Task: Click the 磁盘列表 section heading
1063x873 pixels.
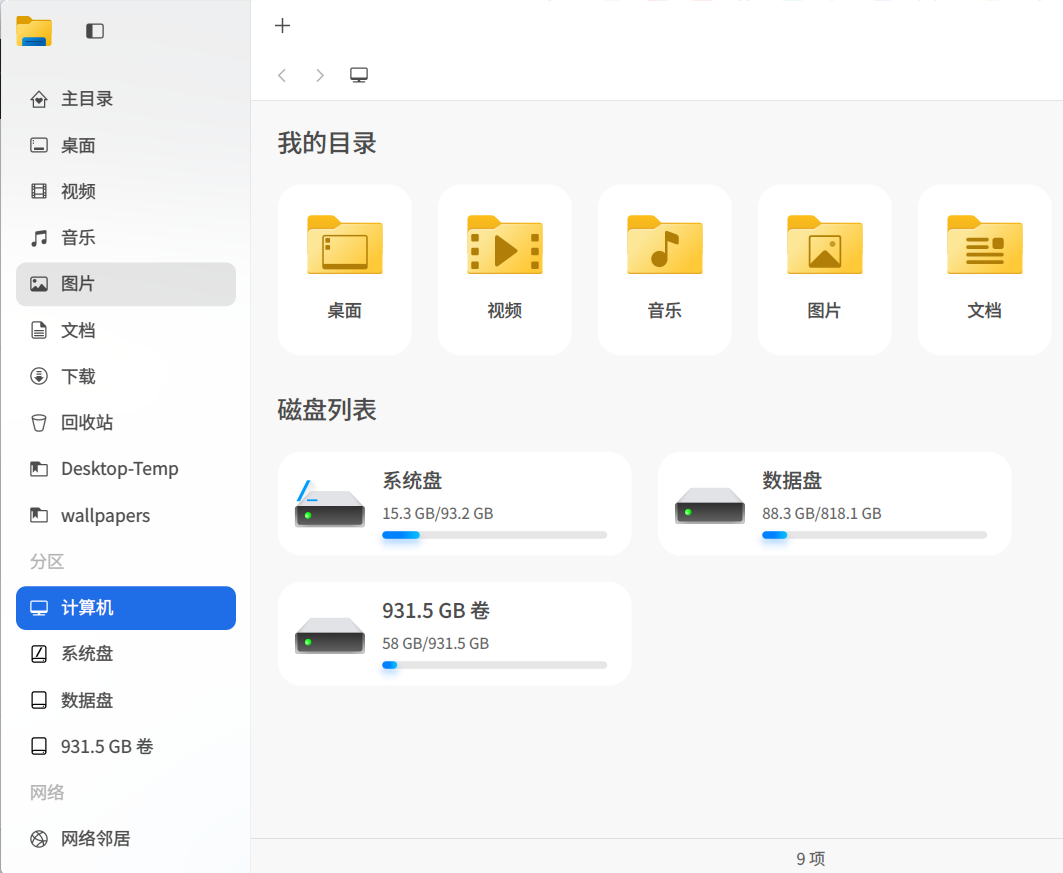Action: [x=327, y=410]
